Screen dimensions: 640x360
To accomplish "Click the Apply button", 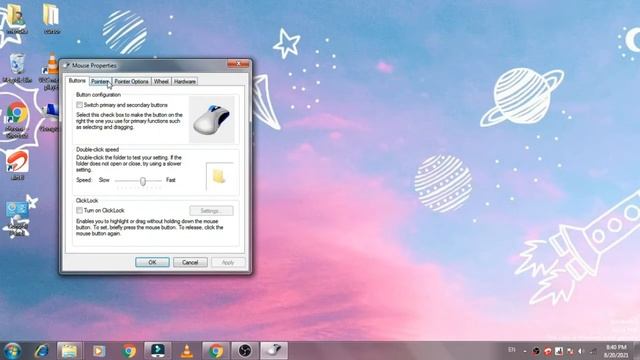I will coord(228,262).
